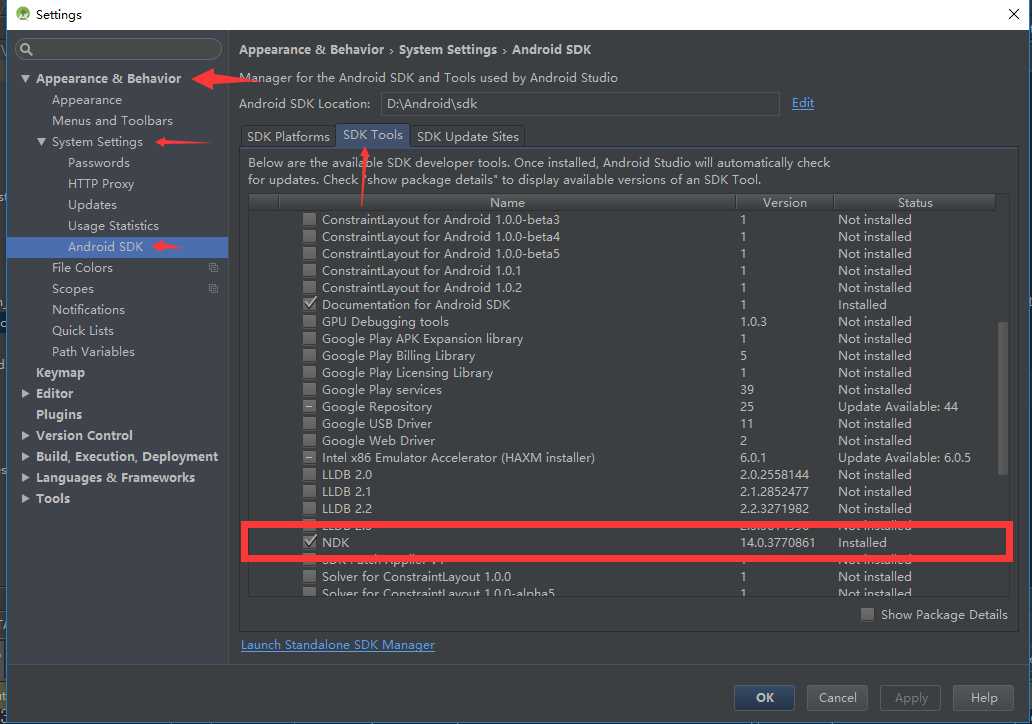Click the Help button
The width and height of the screenshot is (1032, 724).
(x=983, y=697)
